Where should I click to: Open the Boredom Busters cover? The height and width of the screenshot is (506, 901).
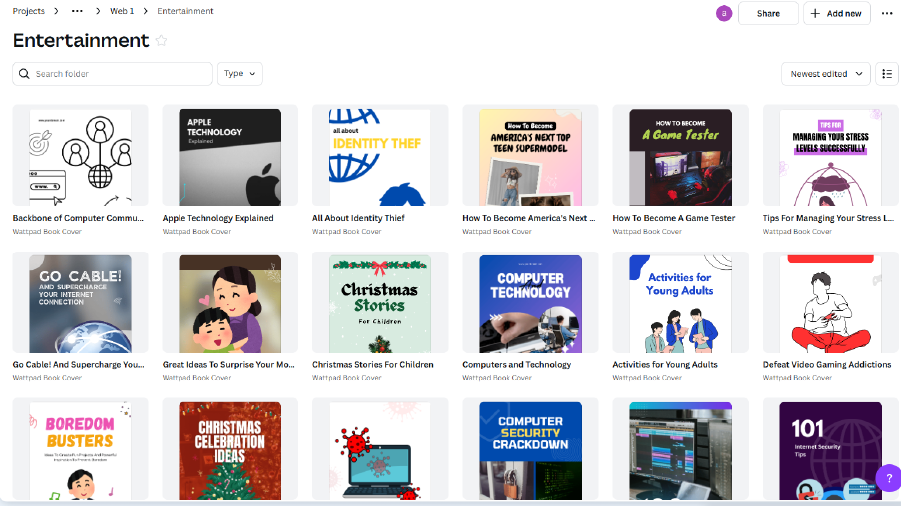[x=80, y=450]
